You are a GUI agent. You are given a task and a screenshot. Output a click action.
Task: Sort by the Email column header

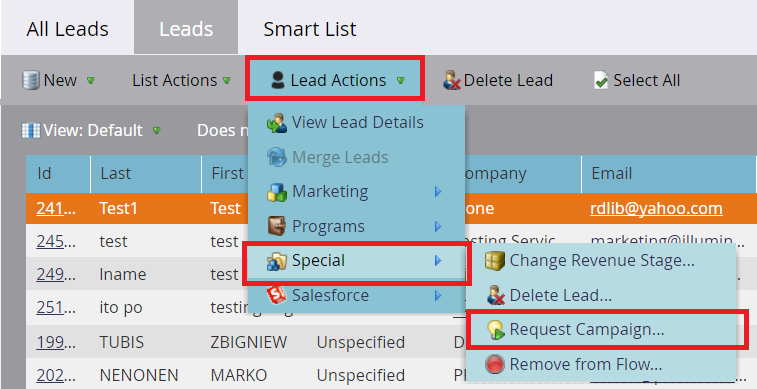tap(669, 174)
